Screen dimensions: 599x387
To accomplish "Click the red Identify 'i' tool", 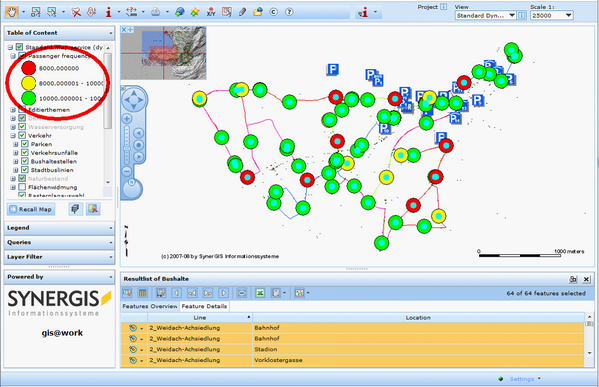I will [x=108, y=12].
